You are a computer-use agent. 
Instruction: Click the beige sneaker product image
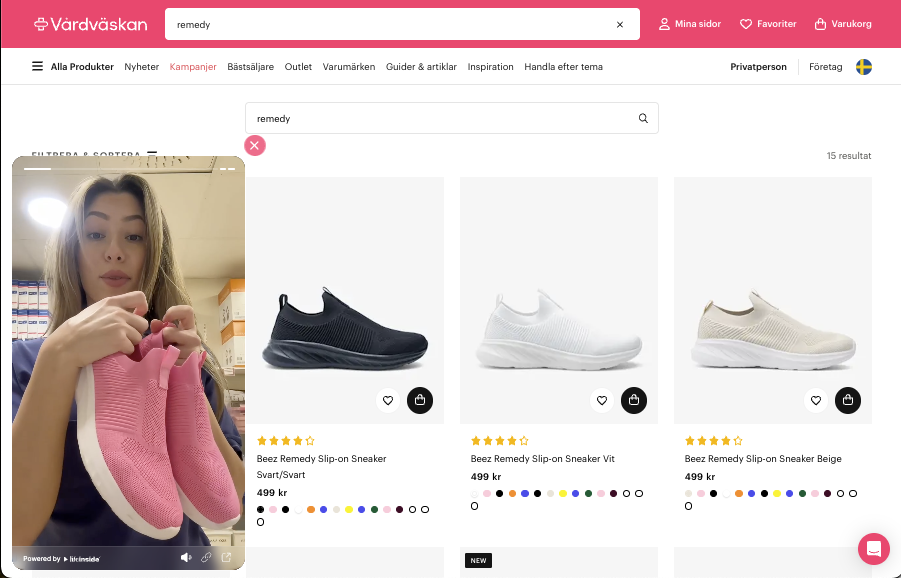coord(773,300)
